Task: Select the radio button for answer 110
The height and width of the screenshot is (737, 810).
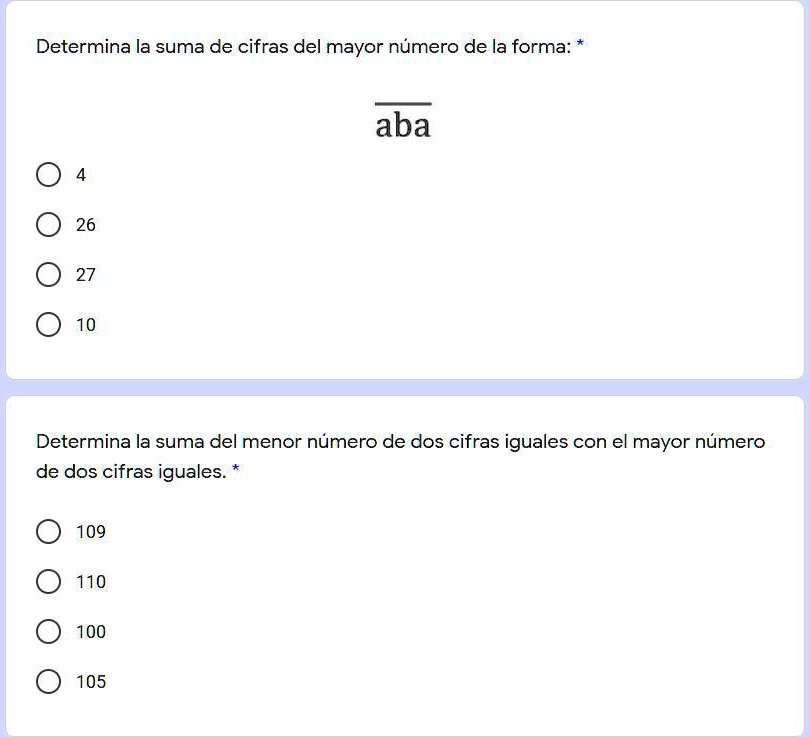Action: click(49, 581)
